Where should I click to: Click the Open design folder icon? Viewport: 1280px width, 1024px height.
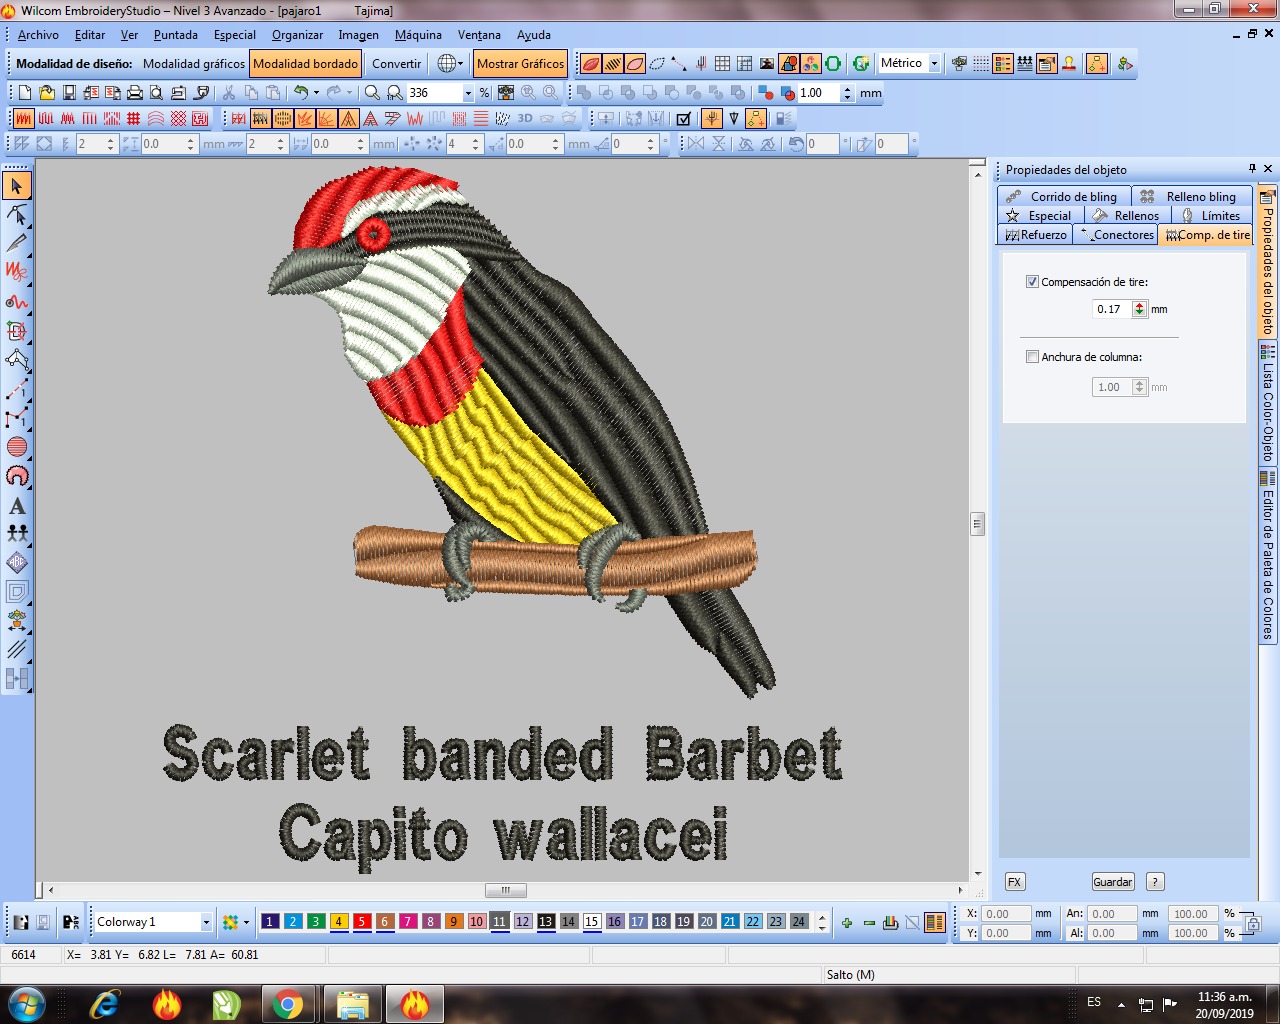(47, 93)
